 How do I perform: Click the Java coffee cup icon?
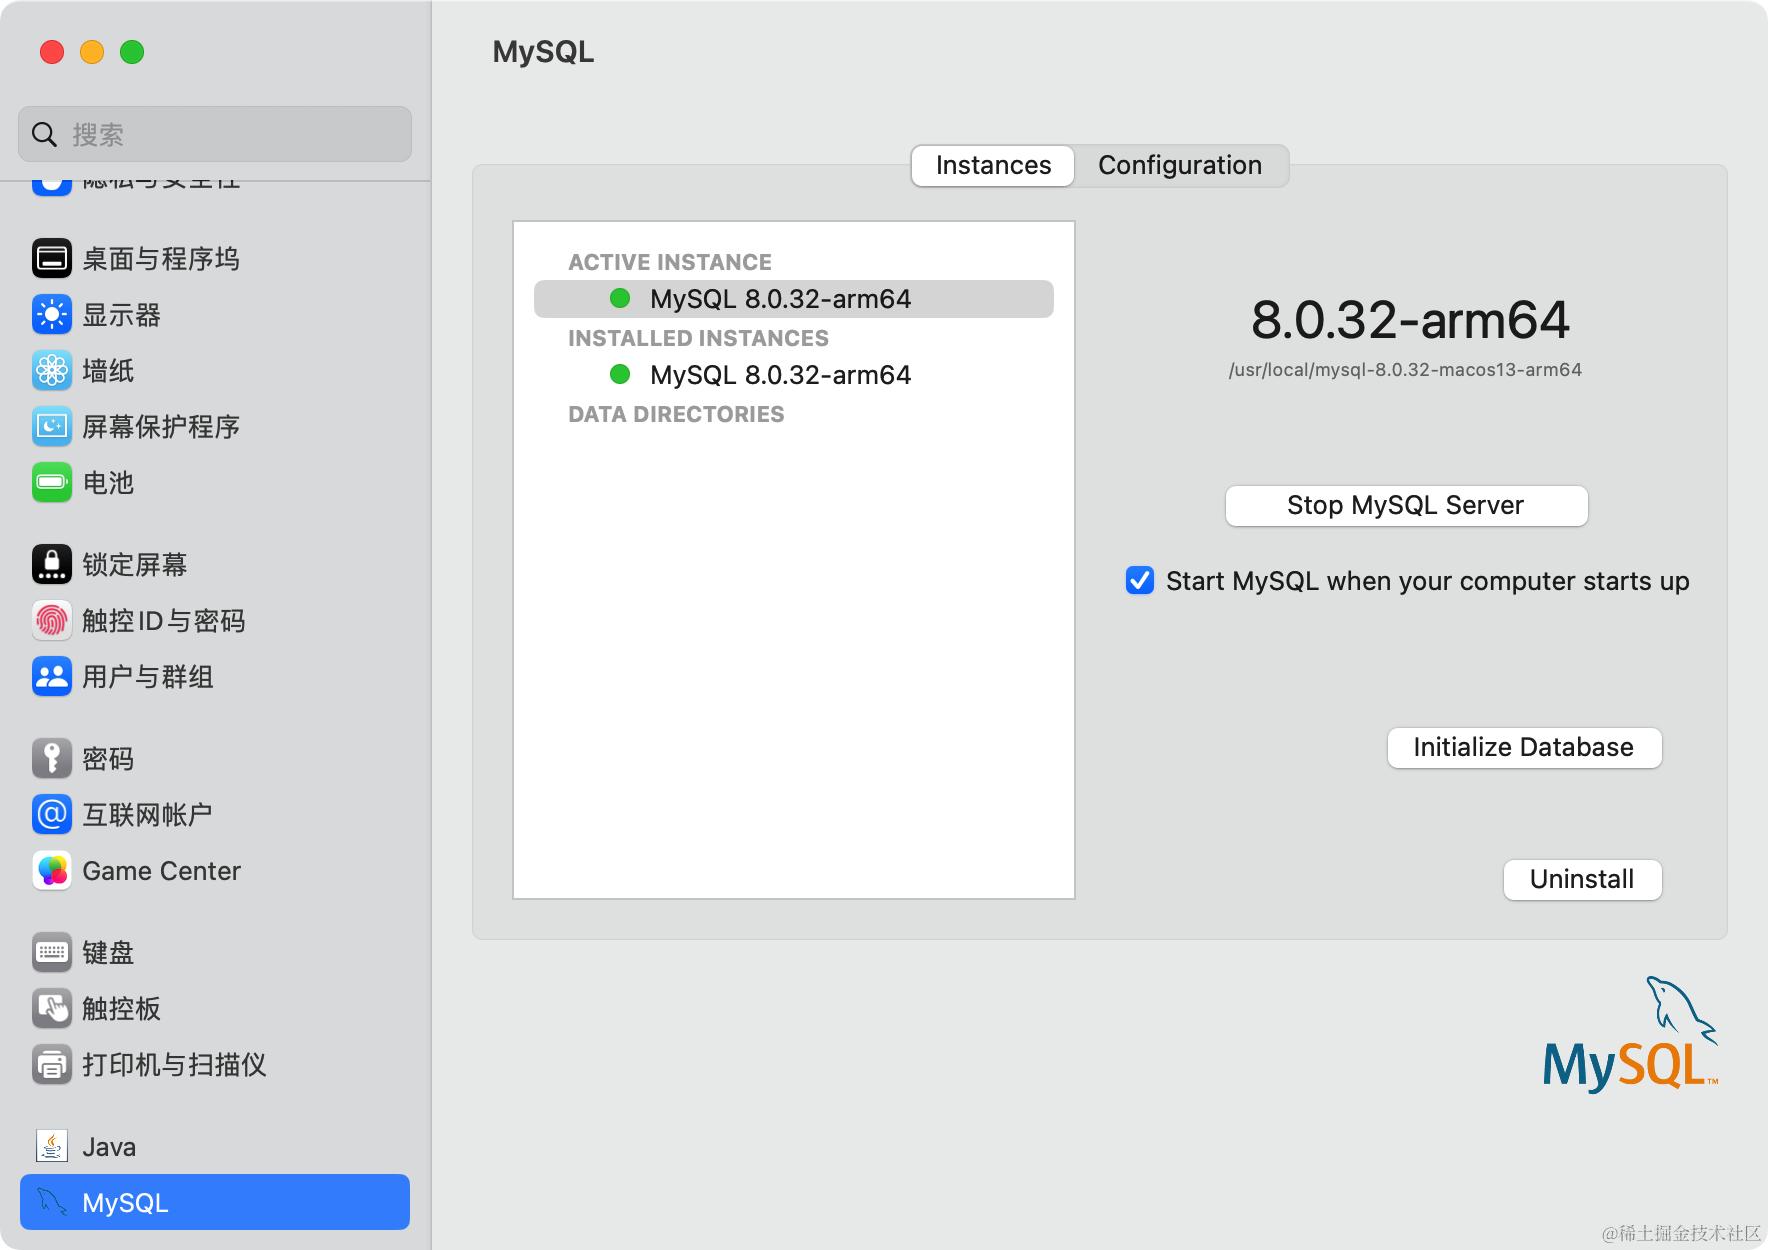[52, 1147]
